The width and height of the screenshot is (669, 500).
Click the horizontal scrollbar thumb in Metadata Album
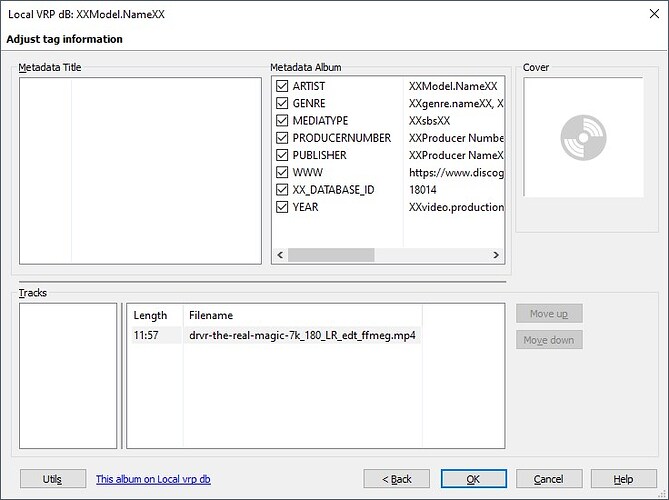pyautogui.click(x=331, y=255)
